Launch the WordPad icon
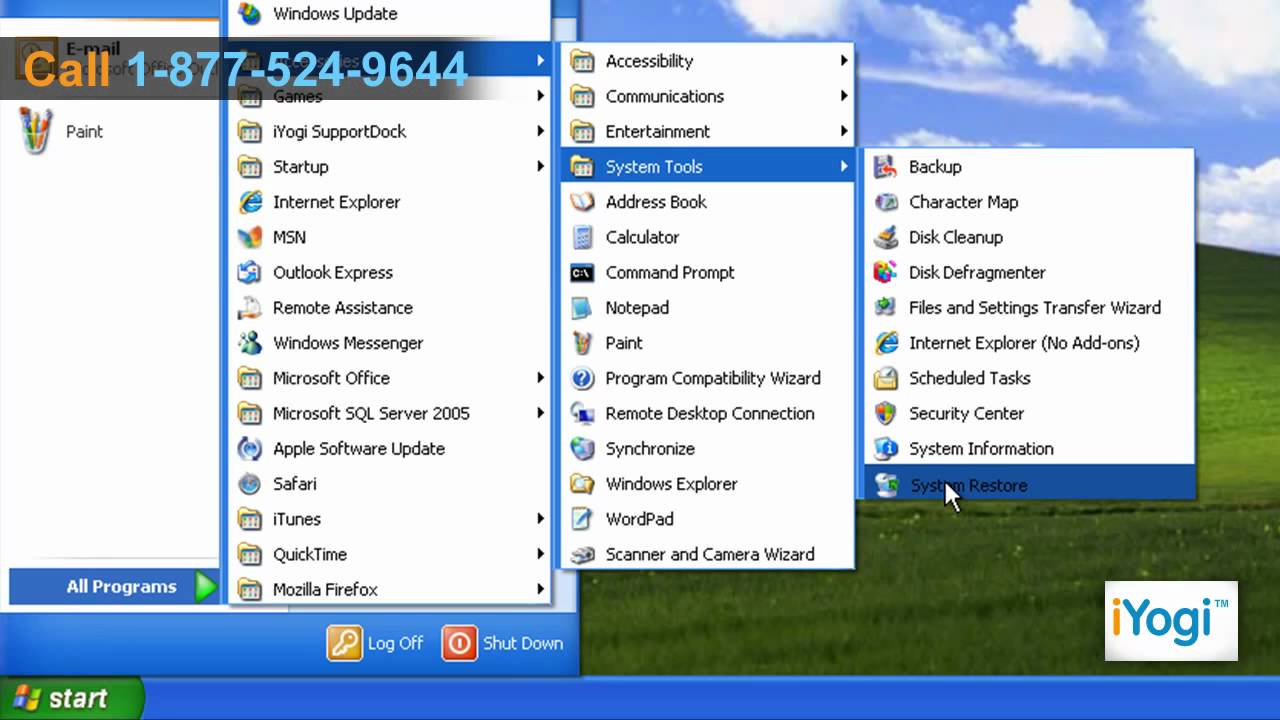The image size is (1280, 720). point(582,519)
